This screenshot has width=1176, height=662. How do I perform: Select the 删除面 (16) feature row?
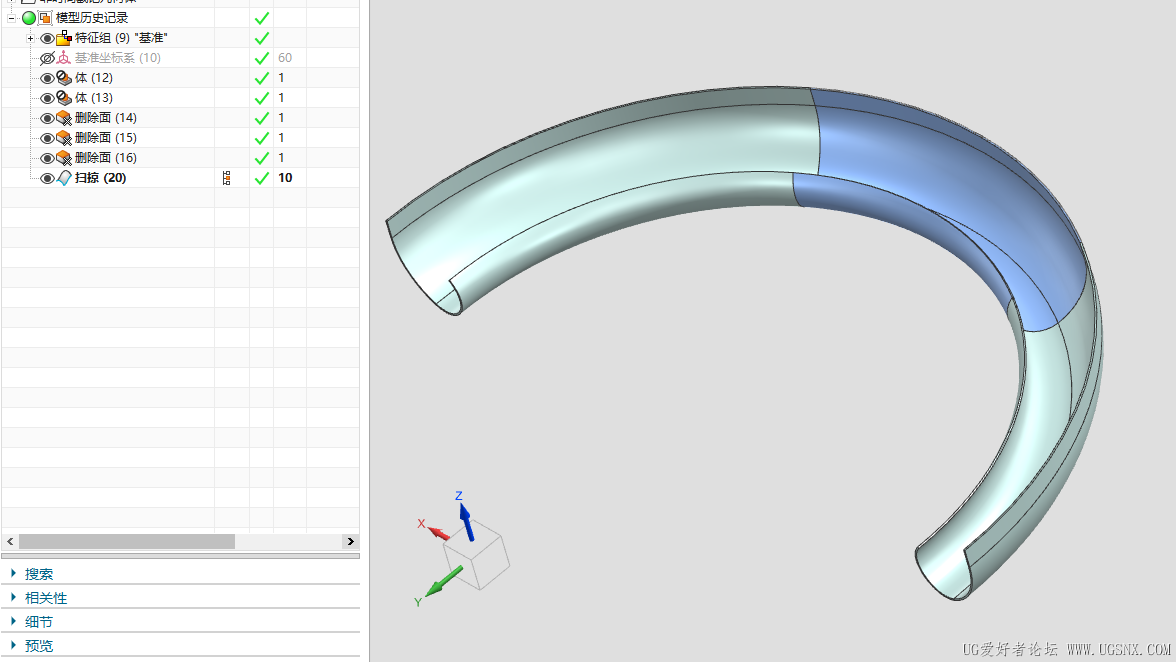tap(181, 158)
